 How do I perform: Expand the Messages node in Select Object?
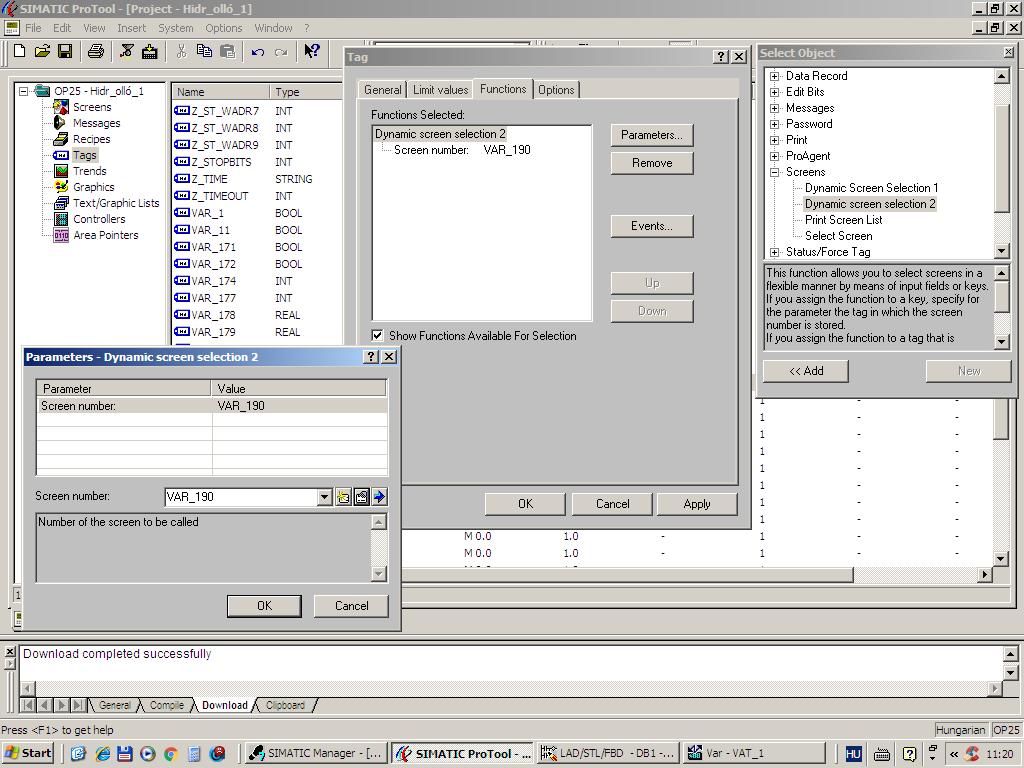tap(775, 108)
